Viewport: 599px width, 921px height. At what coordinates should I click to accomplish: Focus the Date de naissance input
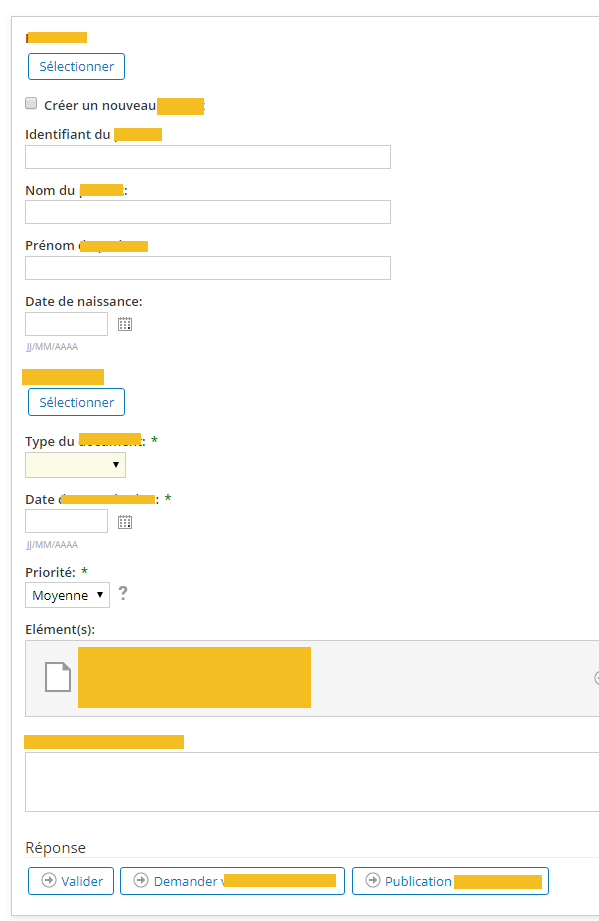[x=66, y=324]
